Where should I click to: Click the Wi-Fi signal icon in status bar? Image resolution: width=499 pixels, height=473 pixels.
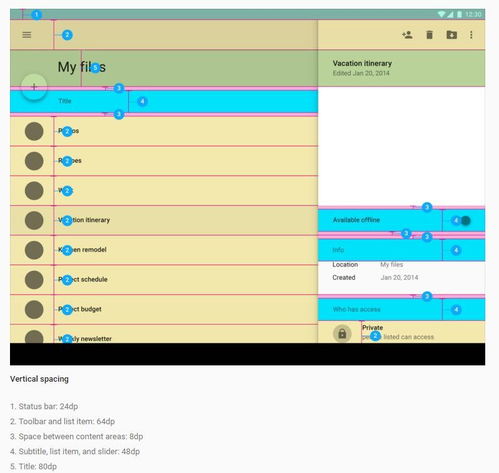click(x=441, y=14)
